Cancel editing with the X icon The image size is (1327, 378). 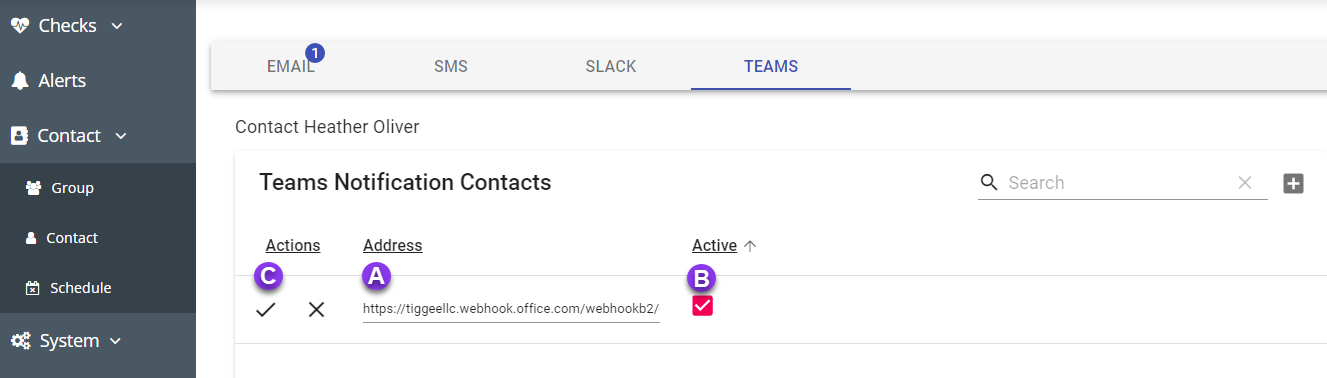point(317,310)
